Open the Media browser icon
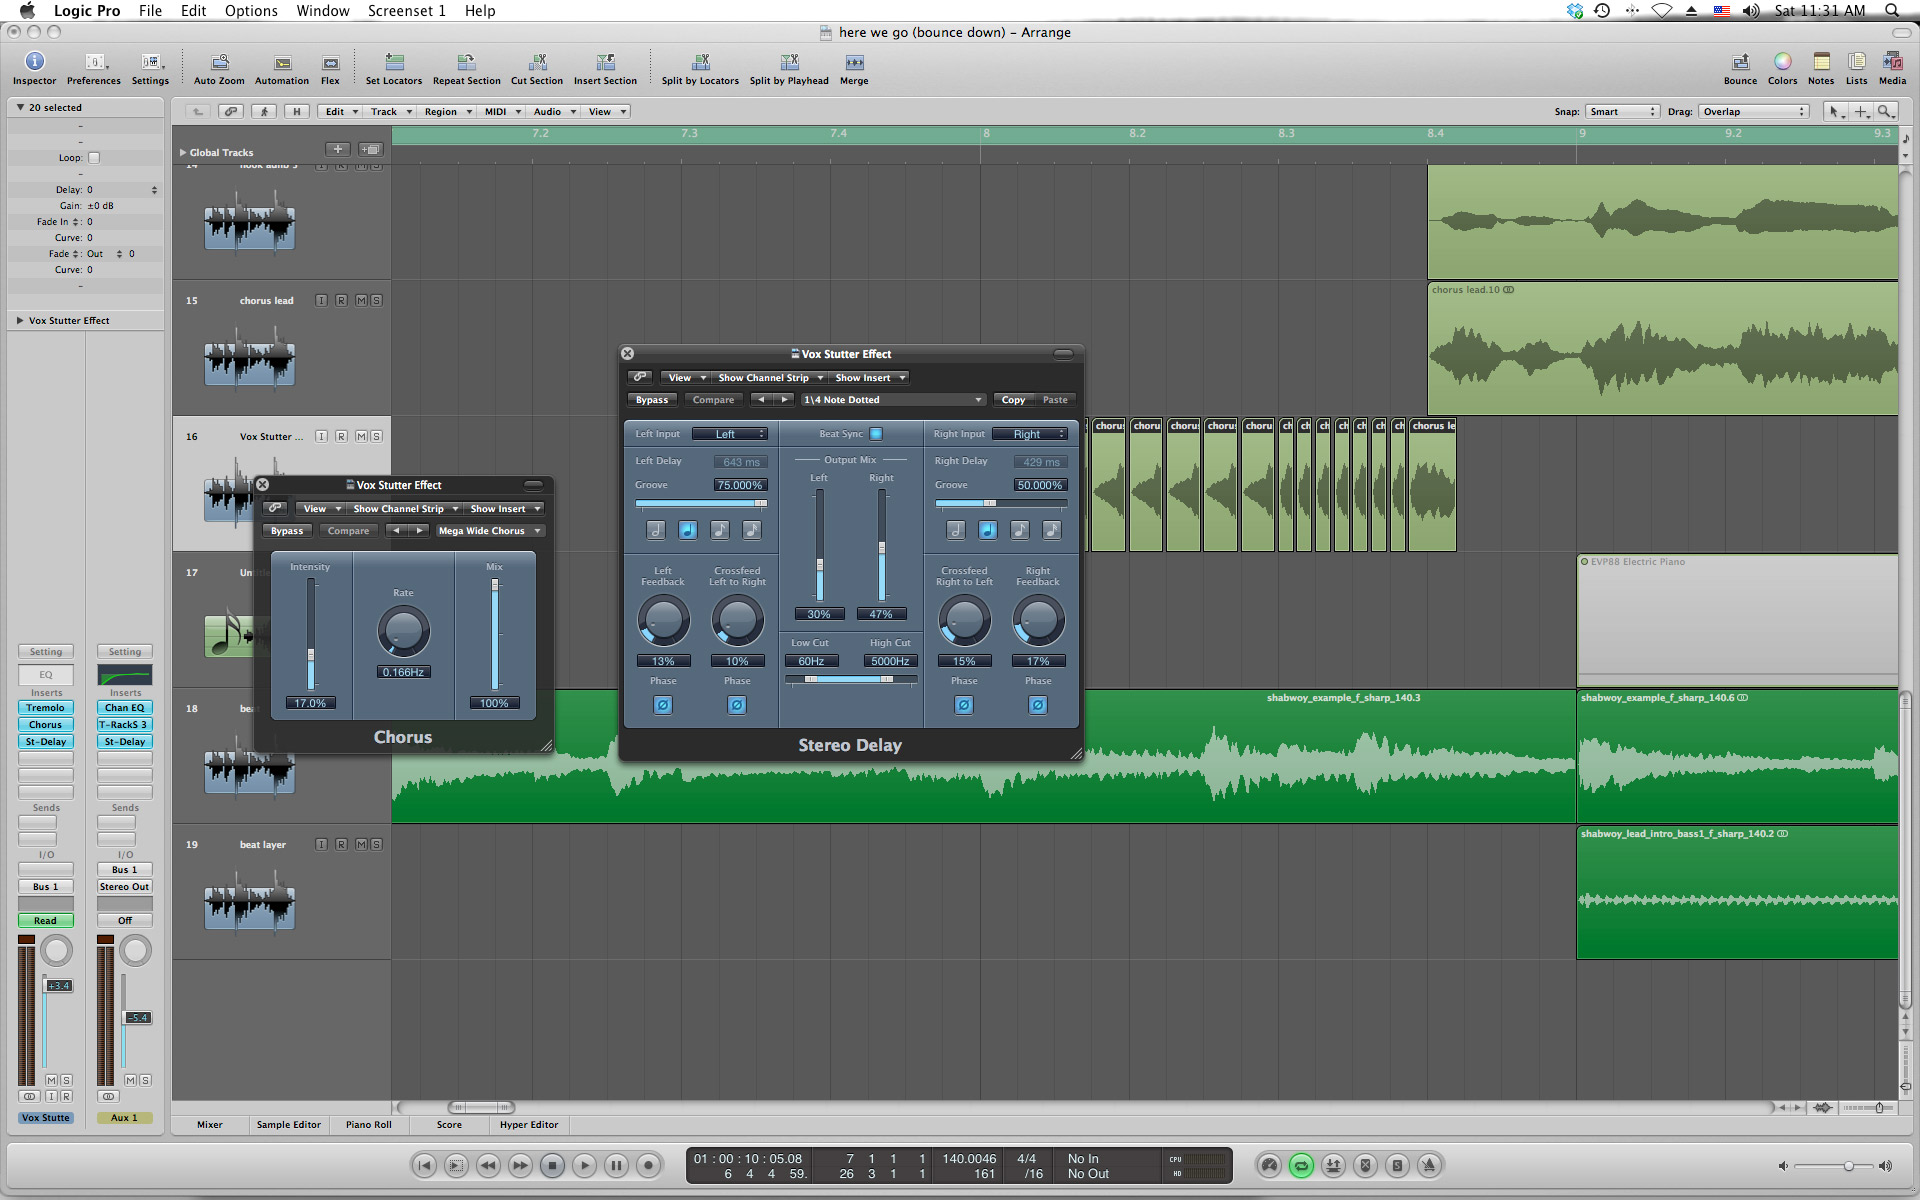Image resolution: width=1920 pixels, height=1200 pixels. click(x=1892, y=62)
